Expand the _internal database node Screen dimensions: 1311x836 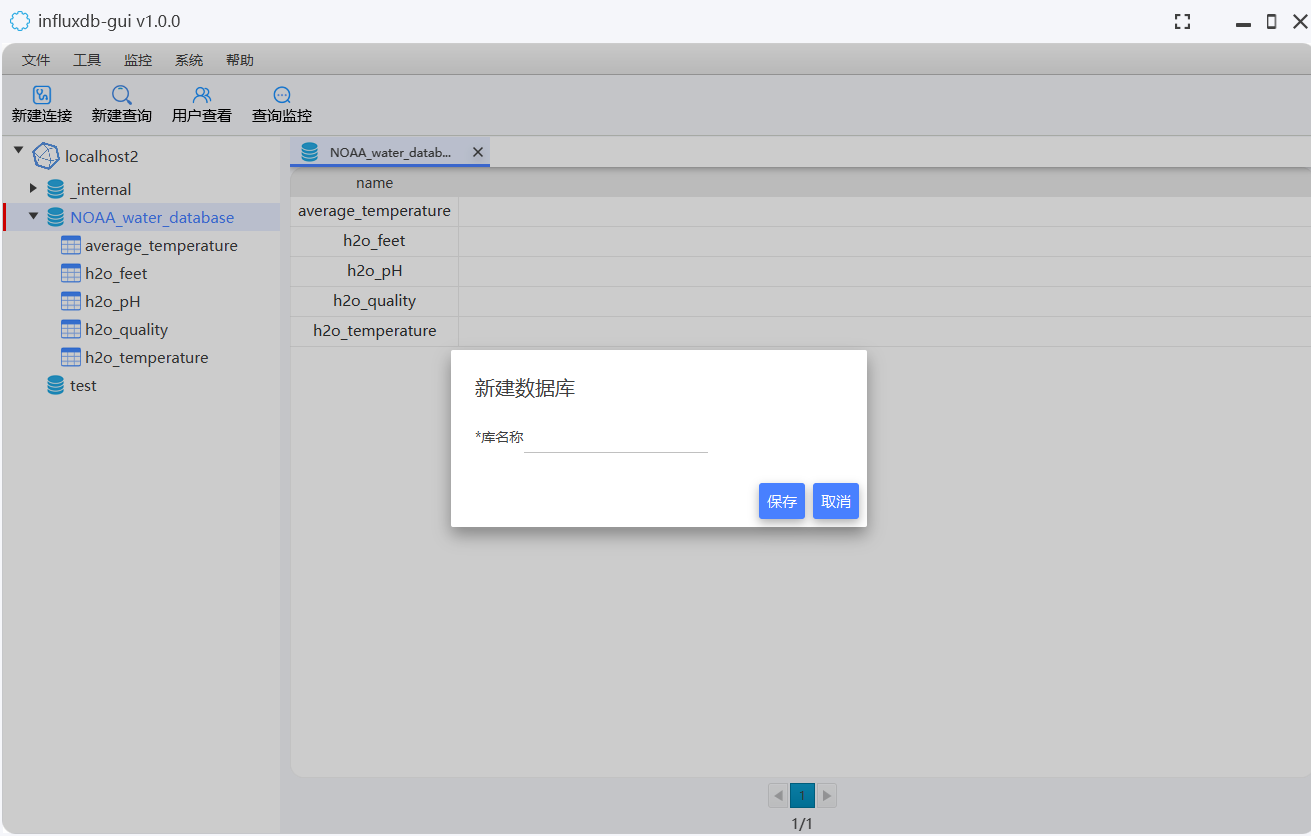click(33, 188)
